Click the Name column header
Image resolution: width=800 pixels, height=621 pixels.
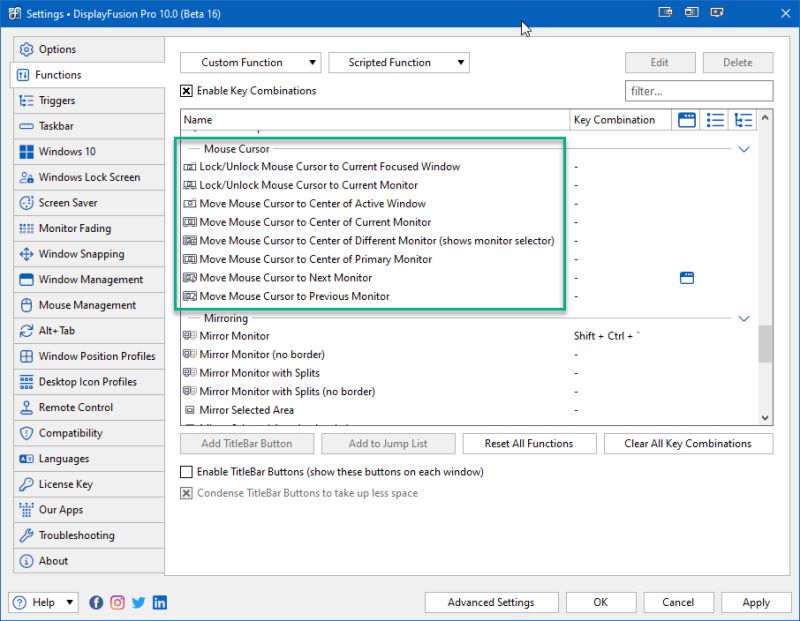click(375, 120)
